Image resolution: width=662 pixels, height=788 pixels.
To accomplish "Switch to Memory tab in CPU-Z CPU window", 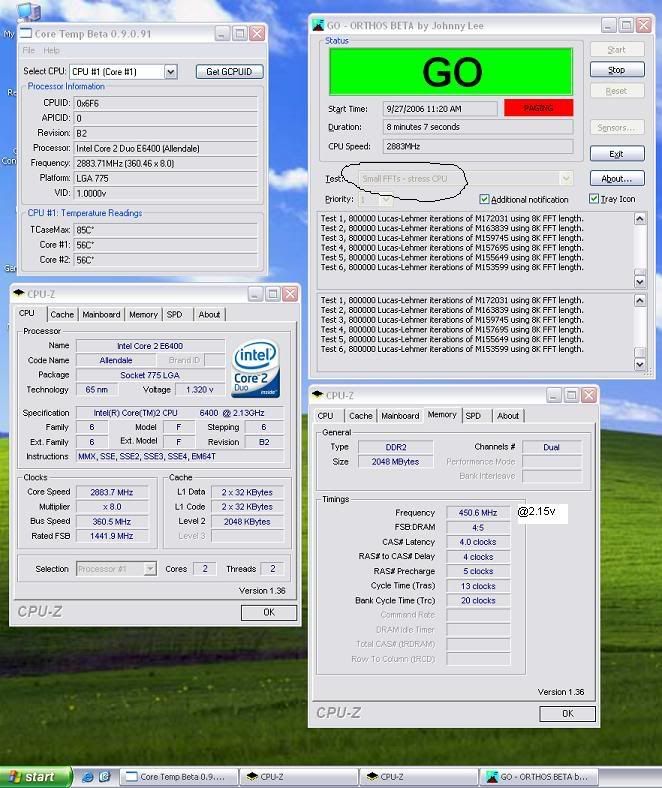I will coord(143,314).
